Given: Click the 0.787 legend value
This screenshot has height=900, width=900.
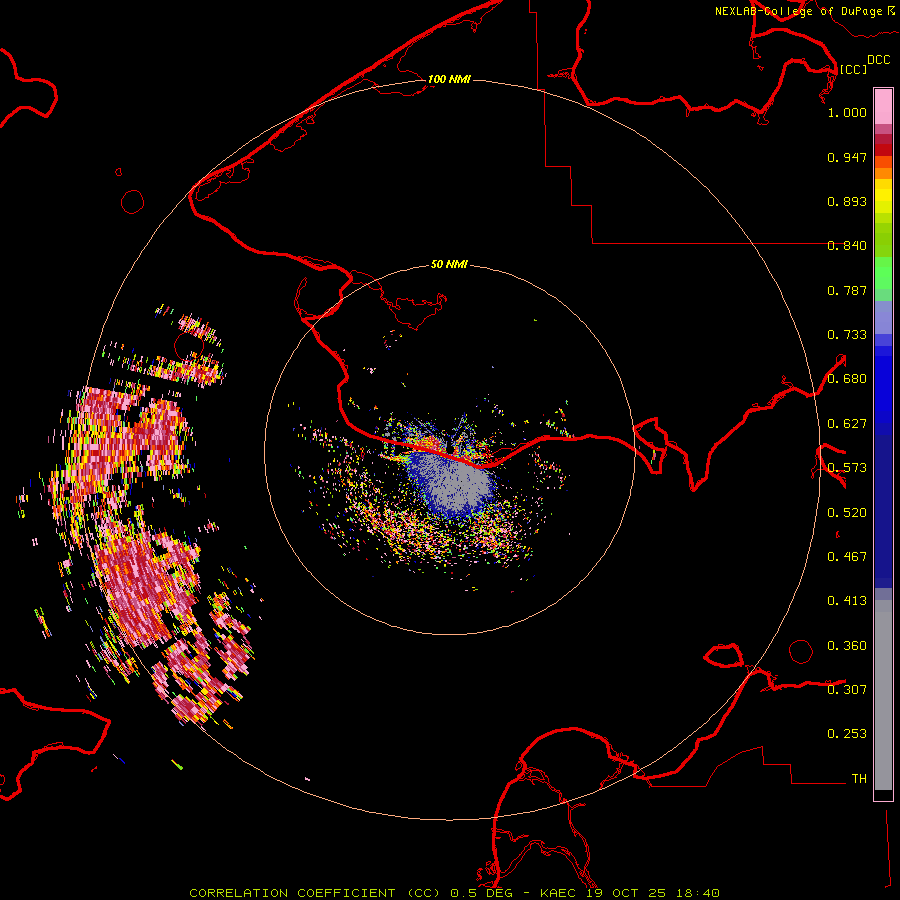Looking at the screenshot, I should (x=847, y=290).
